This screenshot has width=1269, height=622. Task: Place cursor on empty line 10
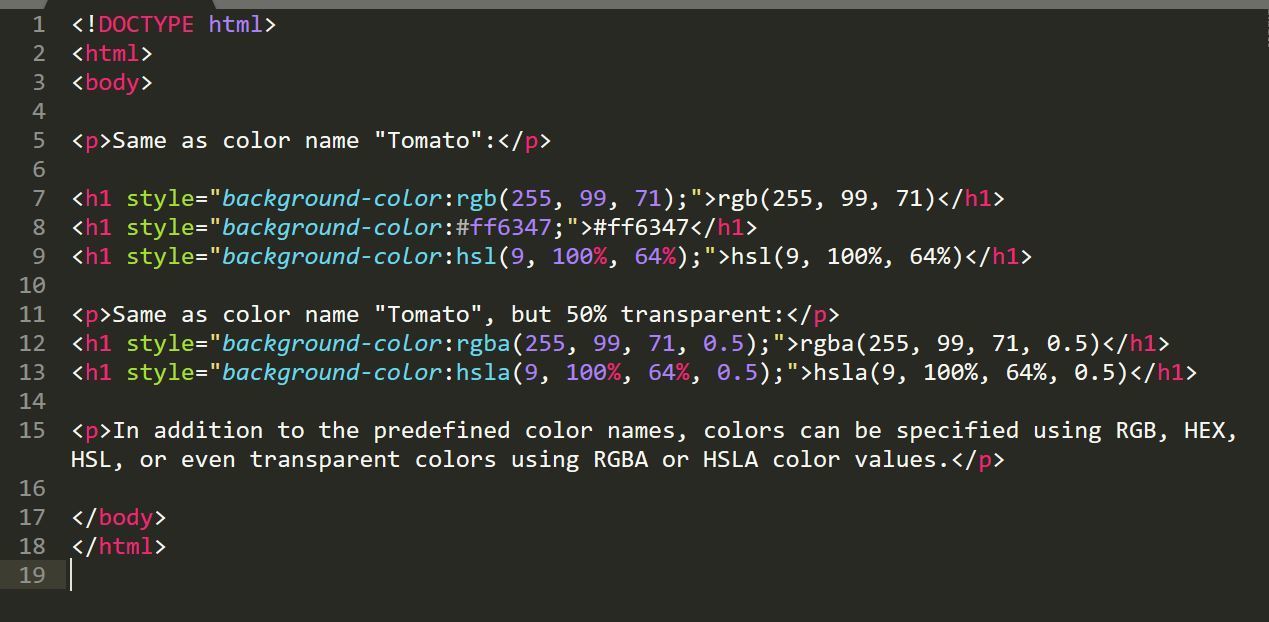pyautogui.click(x=300, y=285)
